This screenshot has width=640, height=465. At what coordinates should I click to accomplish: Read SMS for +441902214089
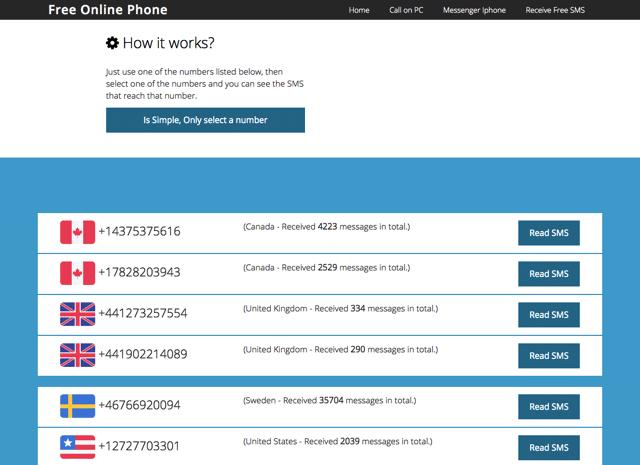point(548,356)
